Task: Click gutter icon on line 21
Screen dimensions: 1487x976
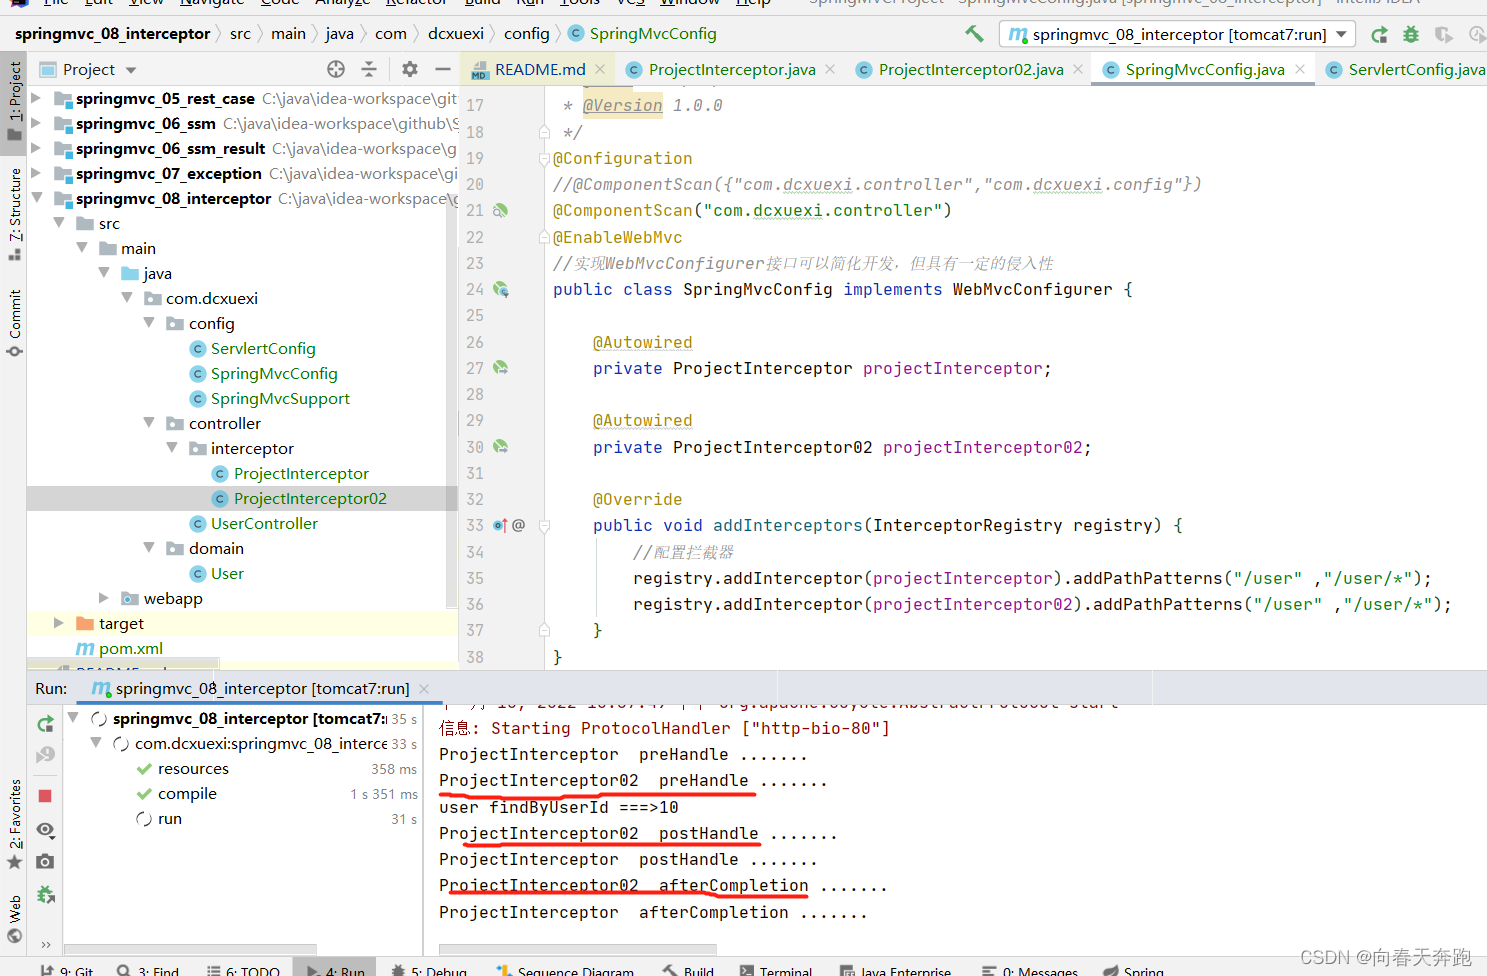Action: pos(500,211)
